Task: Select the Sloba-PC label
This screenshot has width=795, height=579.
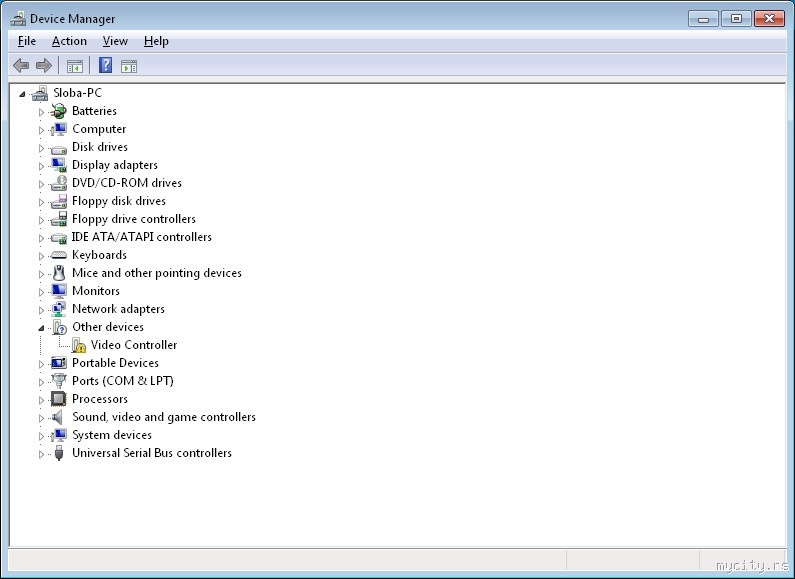Action: (x=78, y=93)
